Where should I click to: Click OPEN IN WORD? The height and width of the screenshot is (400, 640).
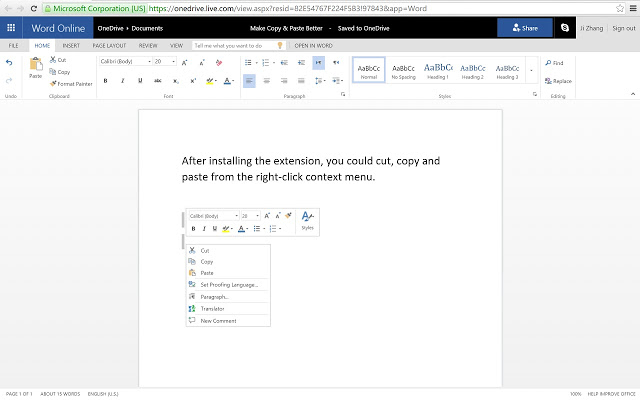[313, 45]
